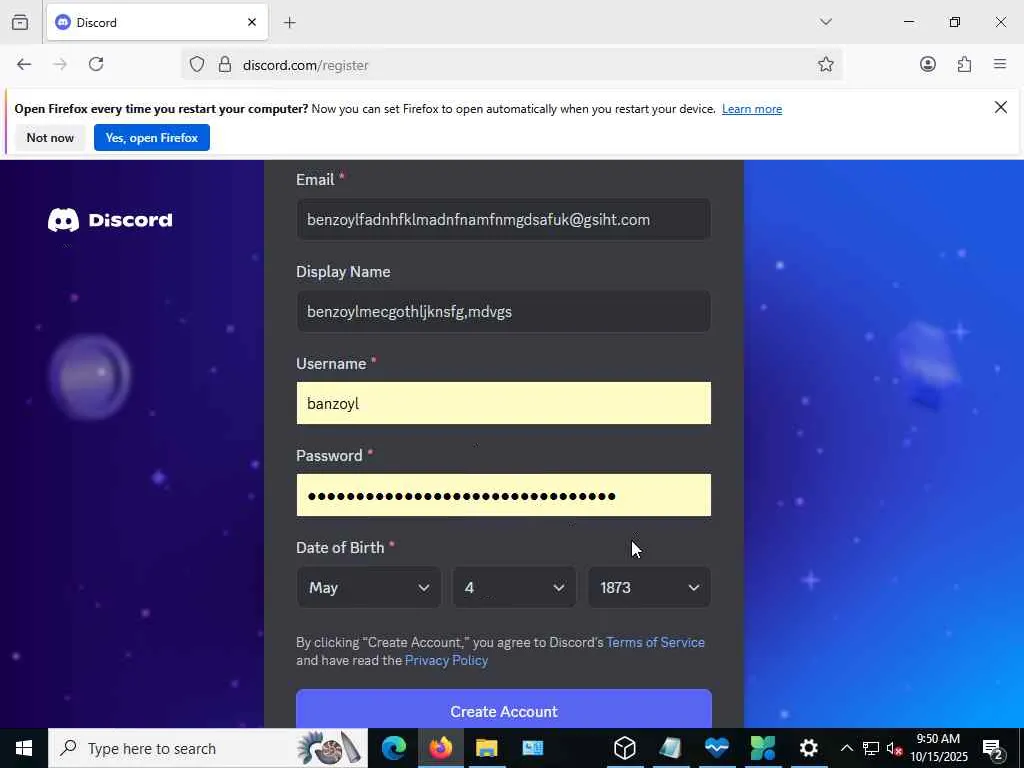The width and height of the screenshot is (1024, 768).
Task: Select the Discord browser tab
Action: pos(157,23)
